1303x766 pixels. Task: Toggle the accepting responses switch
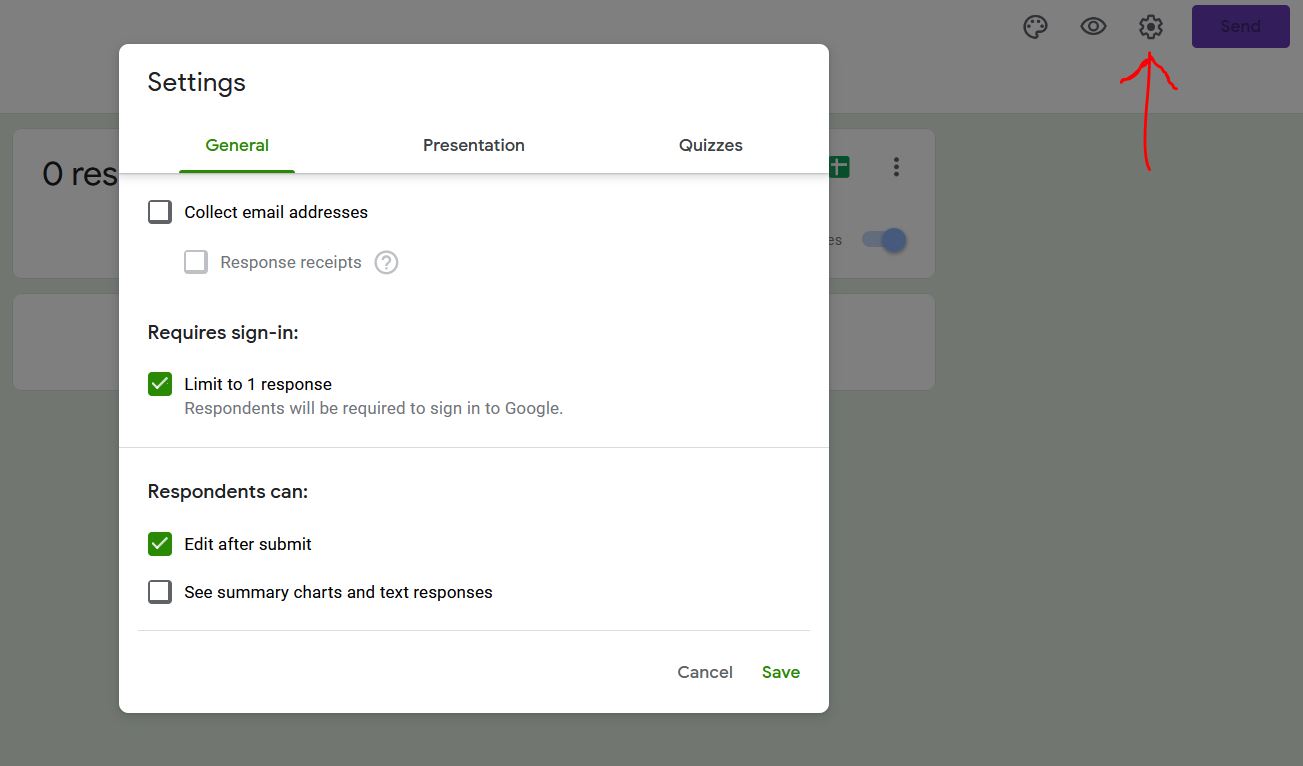coord(884,240)
